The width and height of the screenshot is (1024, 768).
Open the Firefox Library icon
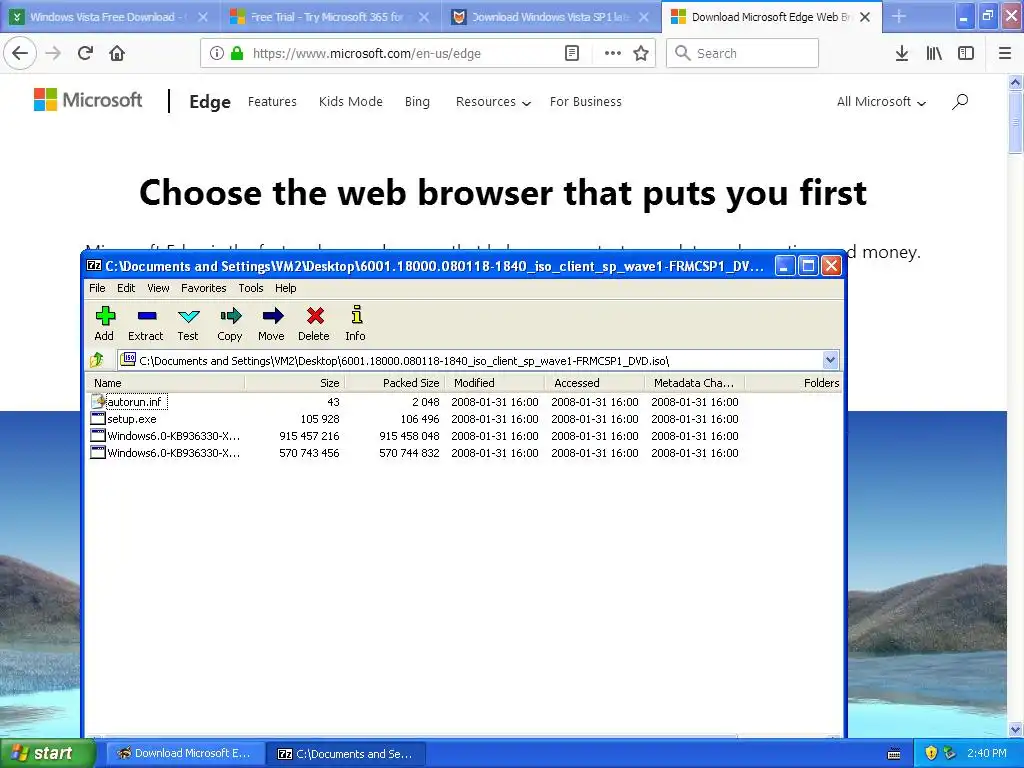(x=934, y=54)
